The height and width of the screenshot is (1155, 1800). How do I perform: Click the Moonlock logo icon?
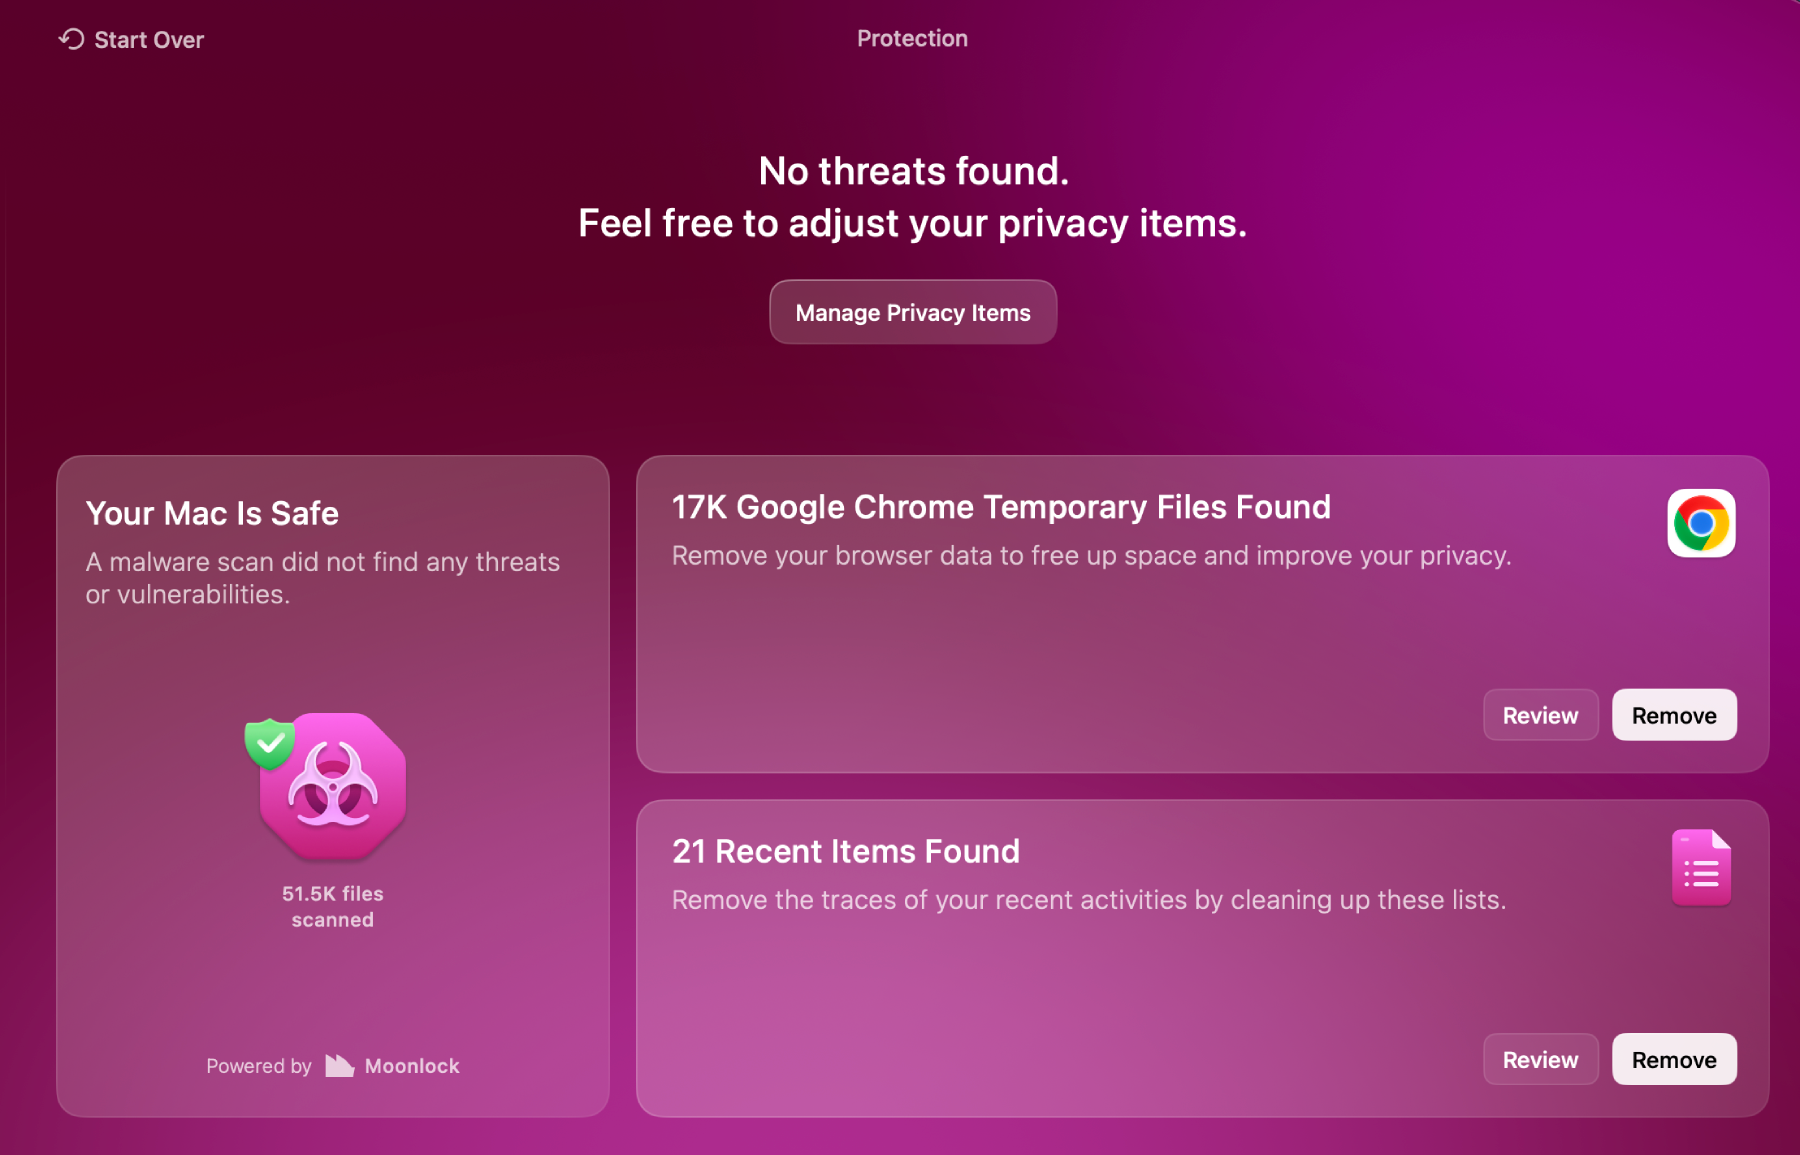[x=339, y=1066]
